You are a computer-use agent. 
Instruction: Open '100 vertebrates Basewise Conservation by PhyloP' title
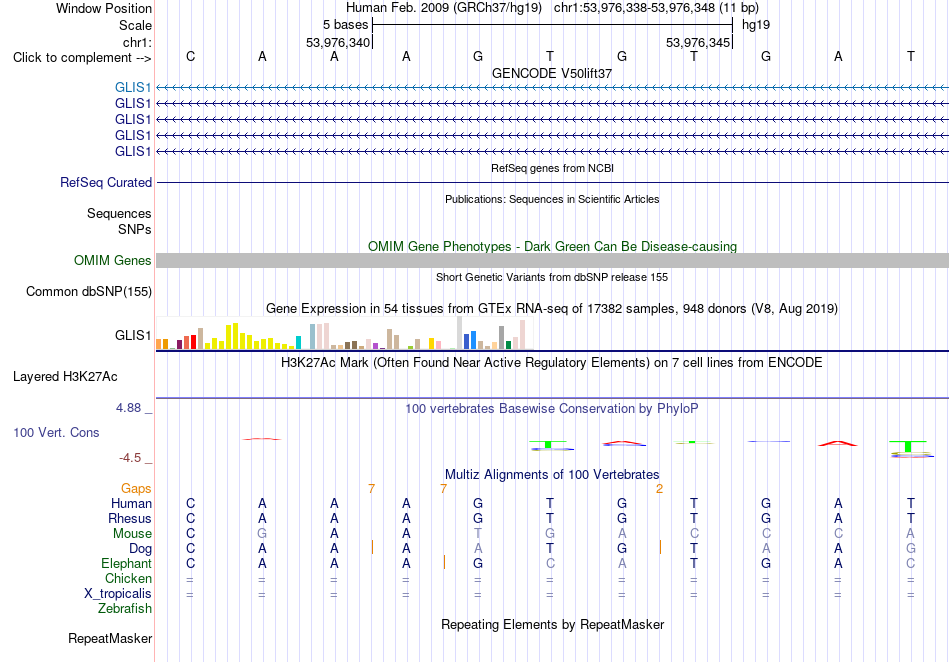(552, 409)
